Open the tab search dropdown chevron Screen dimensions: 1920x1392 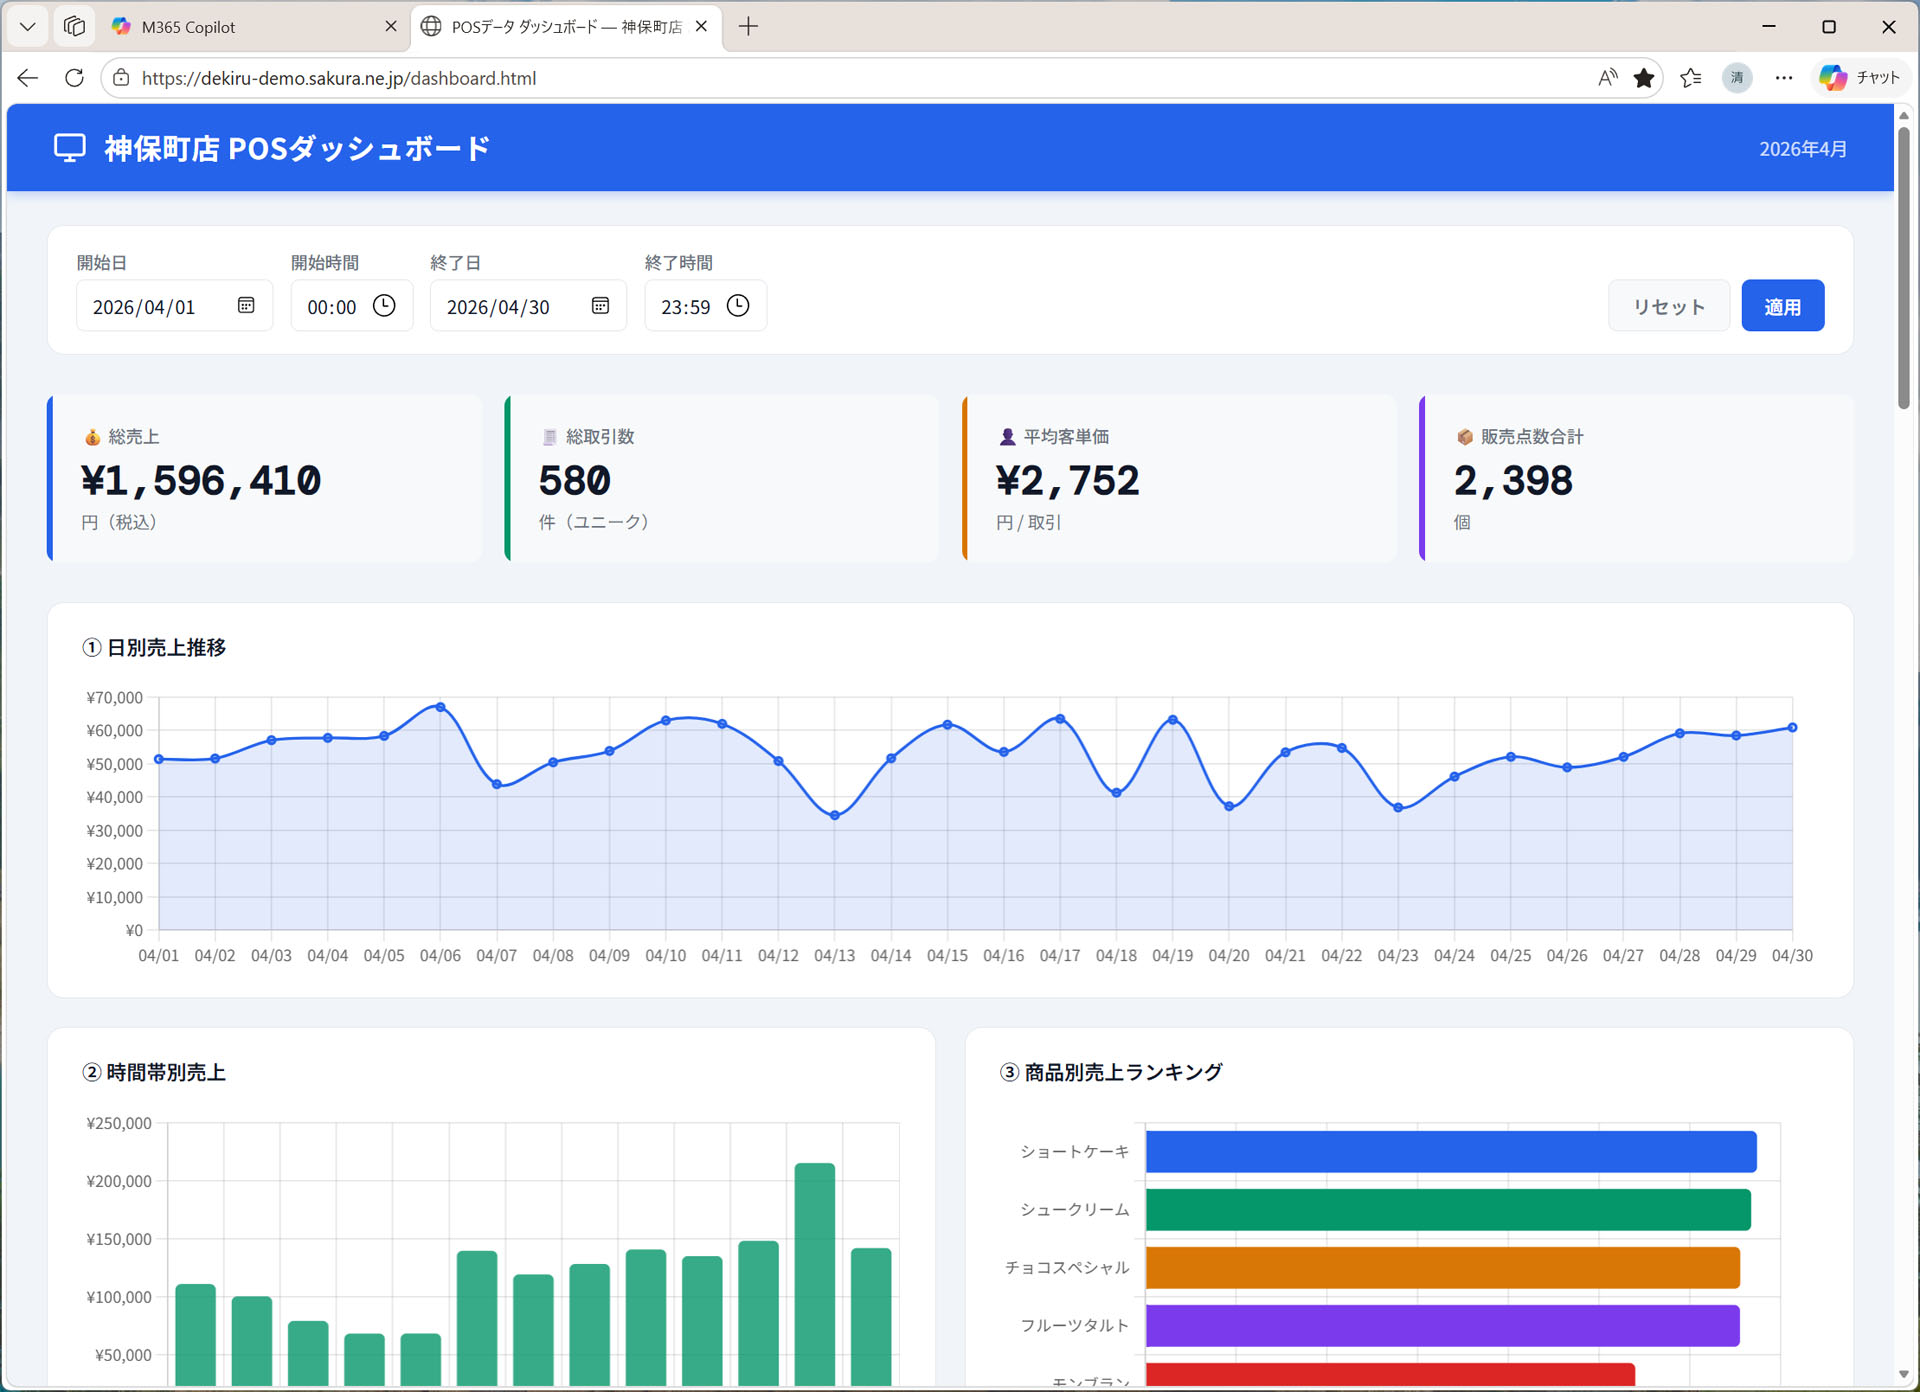27,27
